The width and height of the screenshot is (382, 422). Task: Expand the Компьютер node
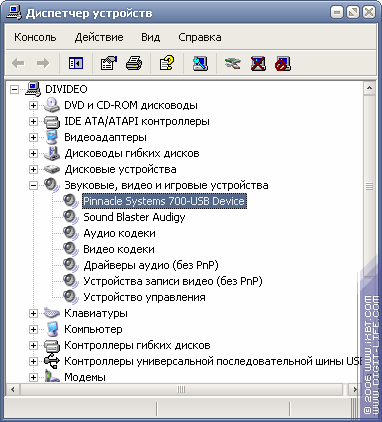pyautogui.click(x=33, y=329)
